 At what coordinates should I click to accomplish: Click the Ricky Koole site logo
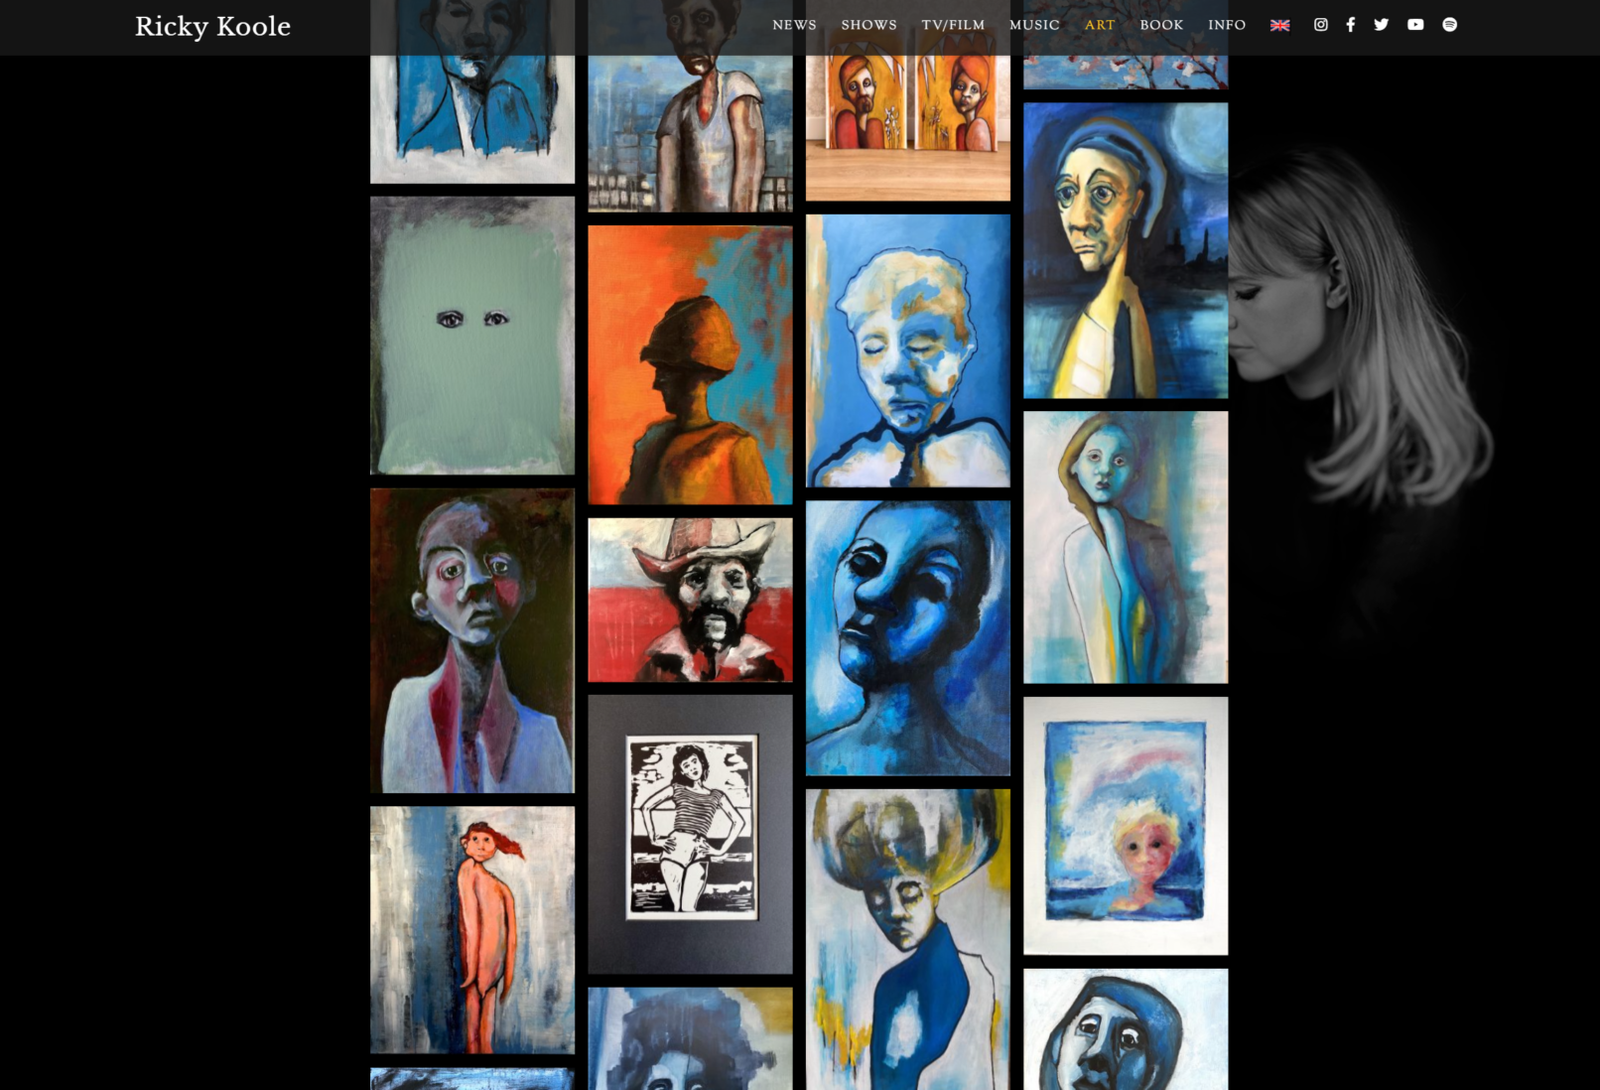click(x=212, y=27)
